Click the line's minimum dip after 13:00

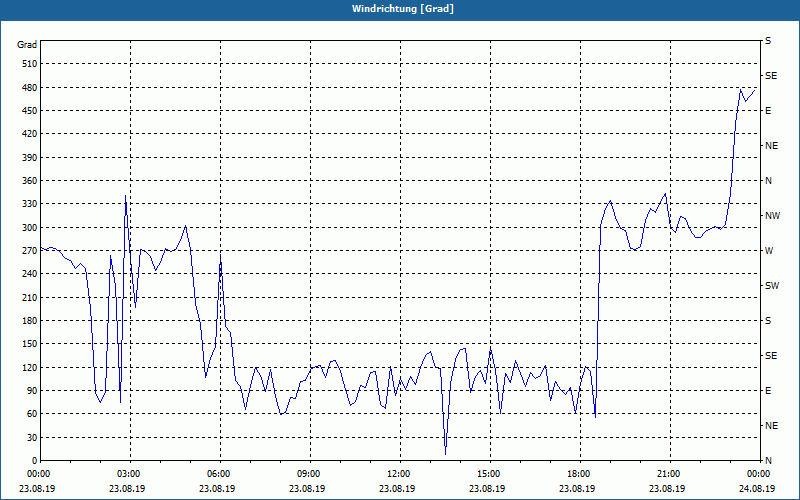coord(445,454)
